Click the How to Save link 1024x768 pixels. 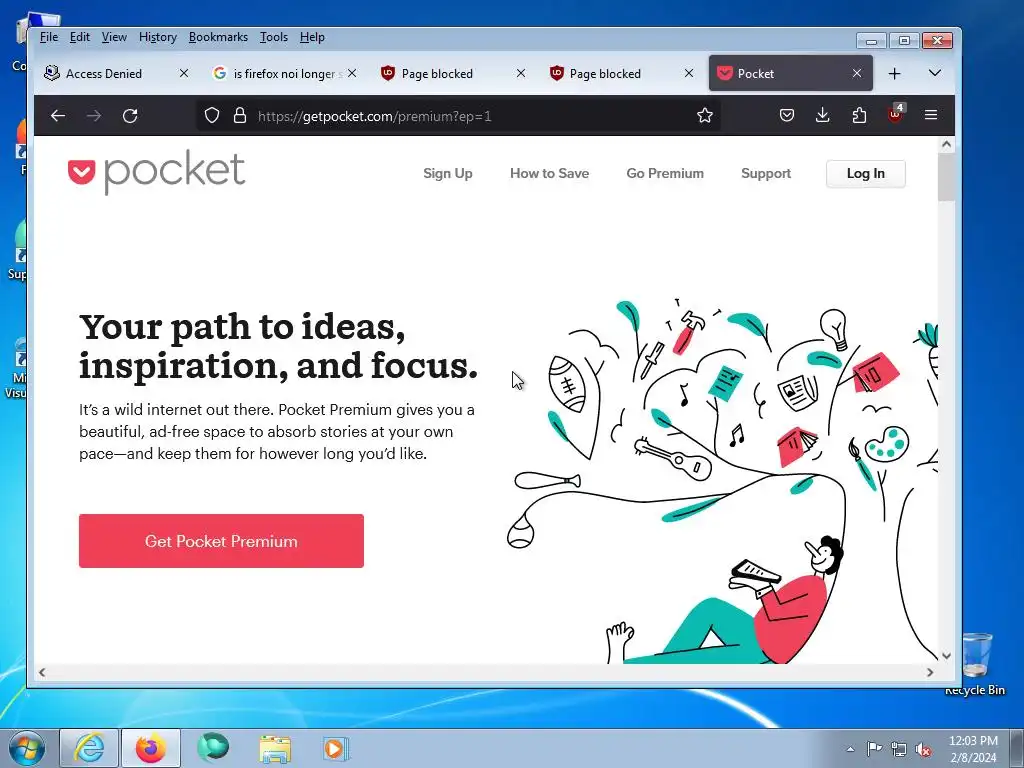[549, 173]
